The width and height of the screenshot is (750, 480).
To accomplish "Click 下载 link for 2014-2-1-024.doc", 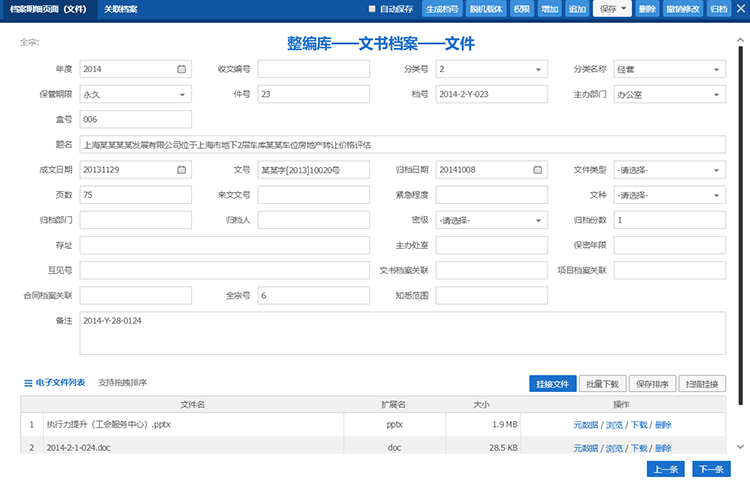I will [639, 448].
